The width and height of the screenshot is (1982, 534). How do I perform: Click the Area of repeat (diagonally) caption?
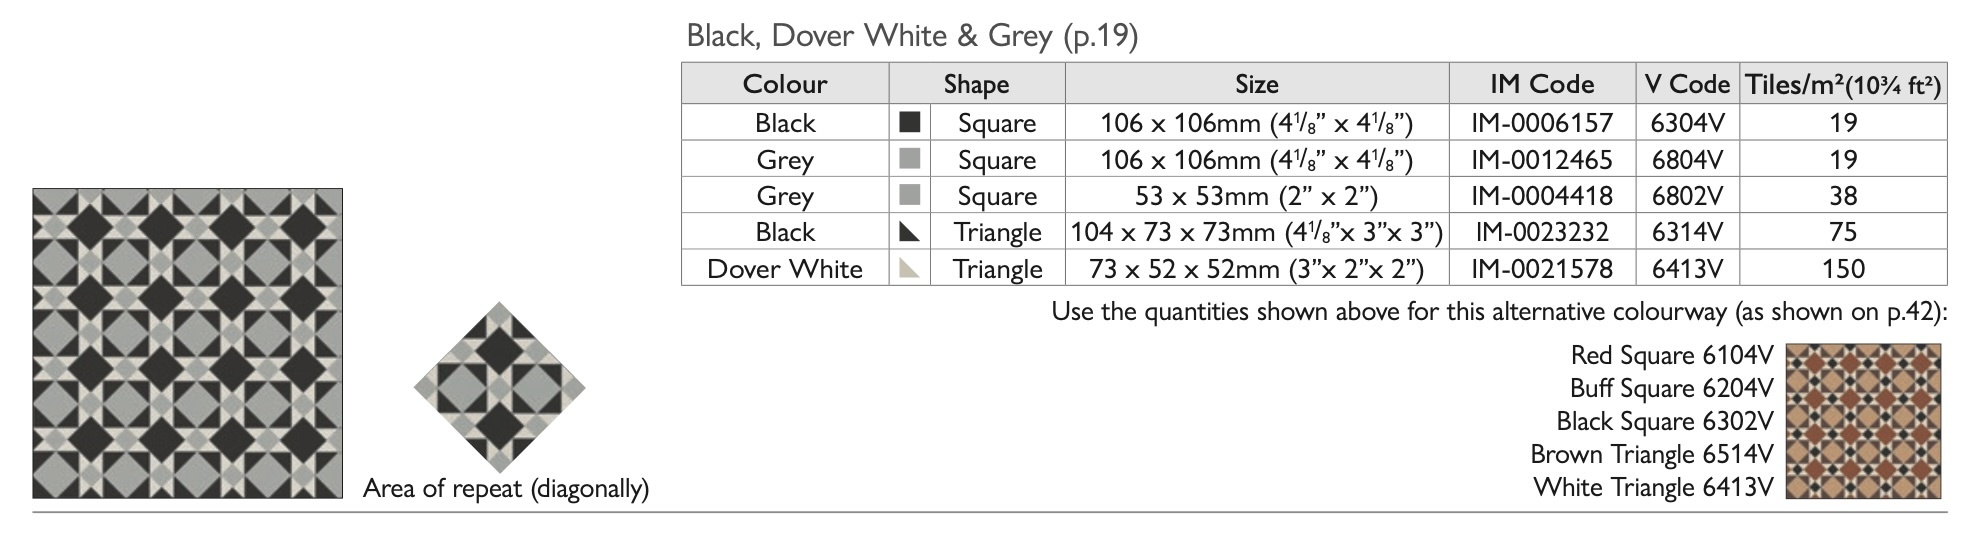(x=506, y=489)
